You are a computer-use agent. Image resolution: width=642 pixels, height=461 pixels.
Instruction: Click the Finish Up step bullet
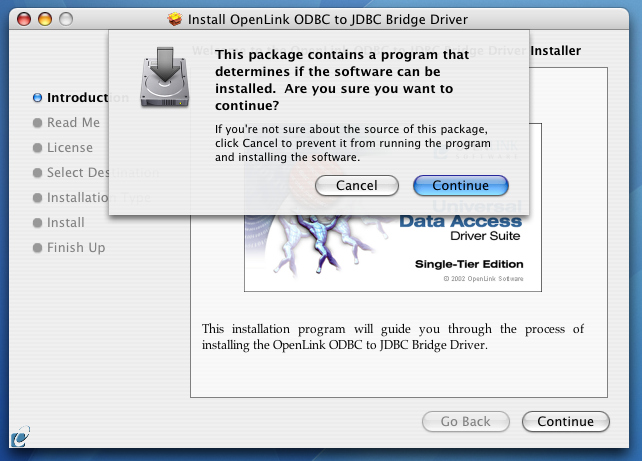(x=37, y=248)
